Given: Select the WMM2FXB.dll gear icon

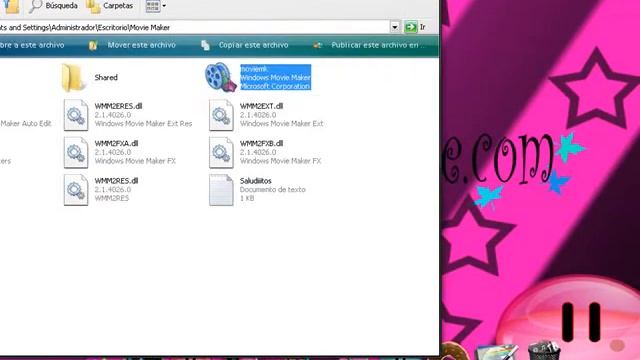Looking at the screenshot, I should [221, 153].
